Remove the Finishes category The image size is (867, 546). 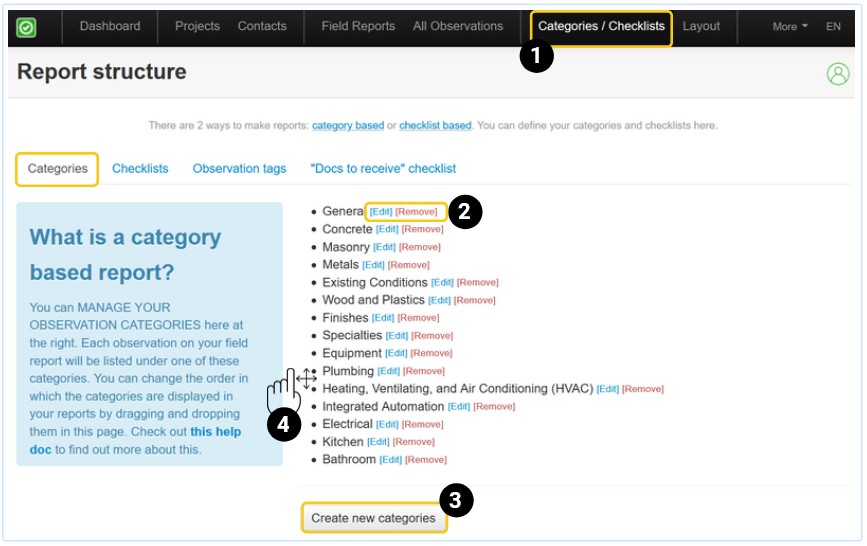tap(419, 318)
